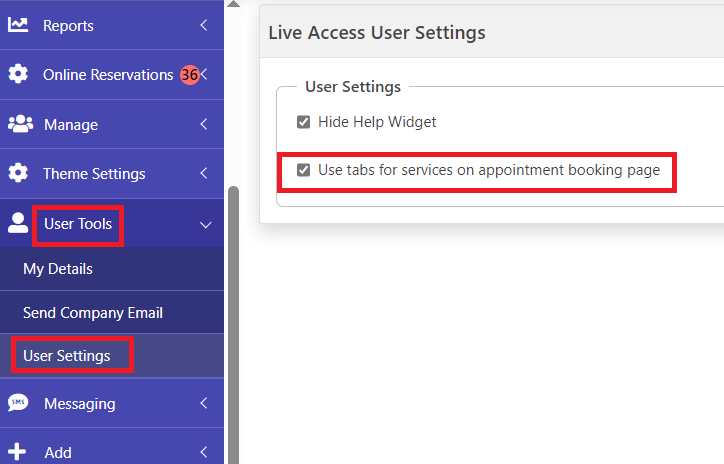Click the red 36 notification badge
The height and width of the screenshot is (464, 724).
[x=189, y=75]
